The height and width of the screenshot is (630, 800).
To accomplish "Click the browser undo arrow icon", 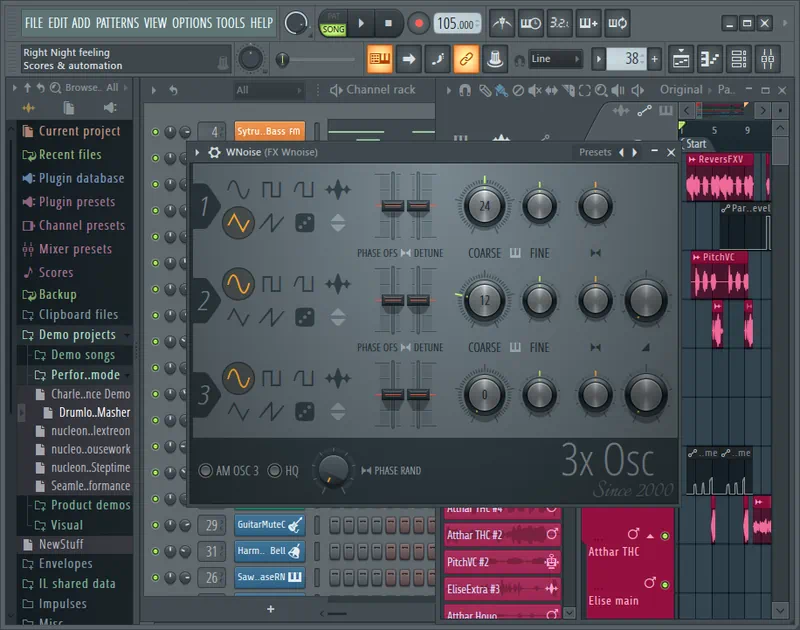I will [x=40, y=88].
